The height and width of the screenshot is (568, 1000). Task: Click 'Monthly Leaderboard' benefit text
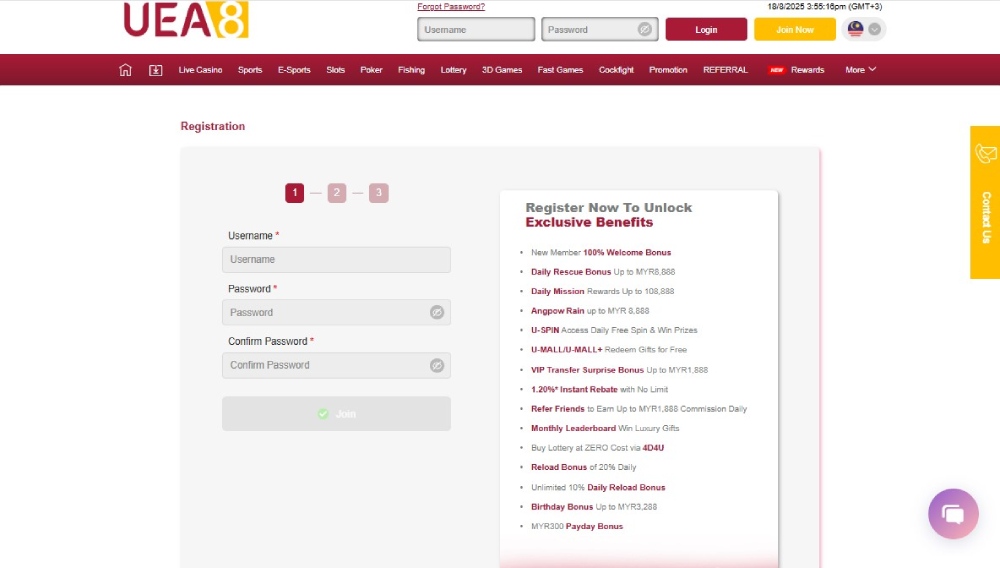point(573,428)
